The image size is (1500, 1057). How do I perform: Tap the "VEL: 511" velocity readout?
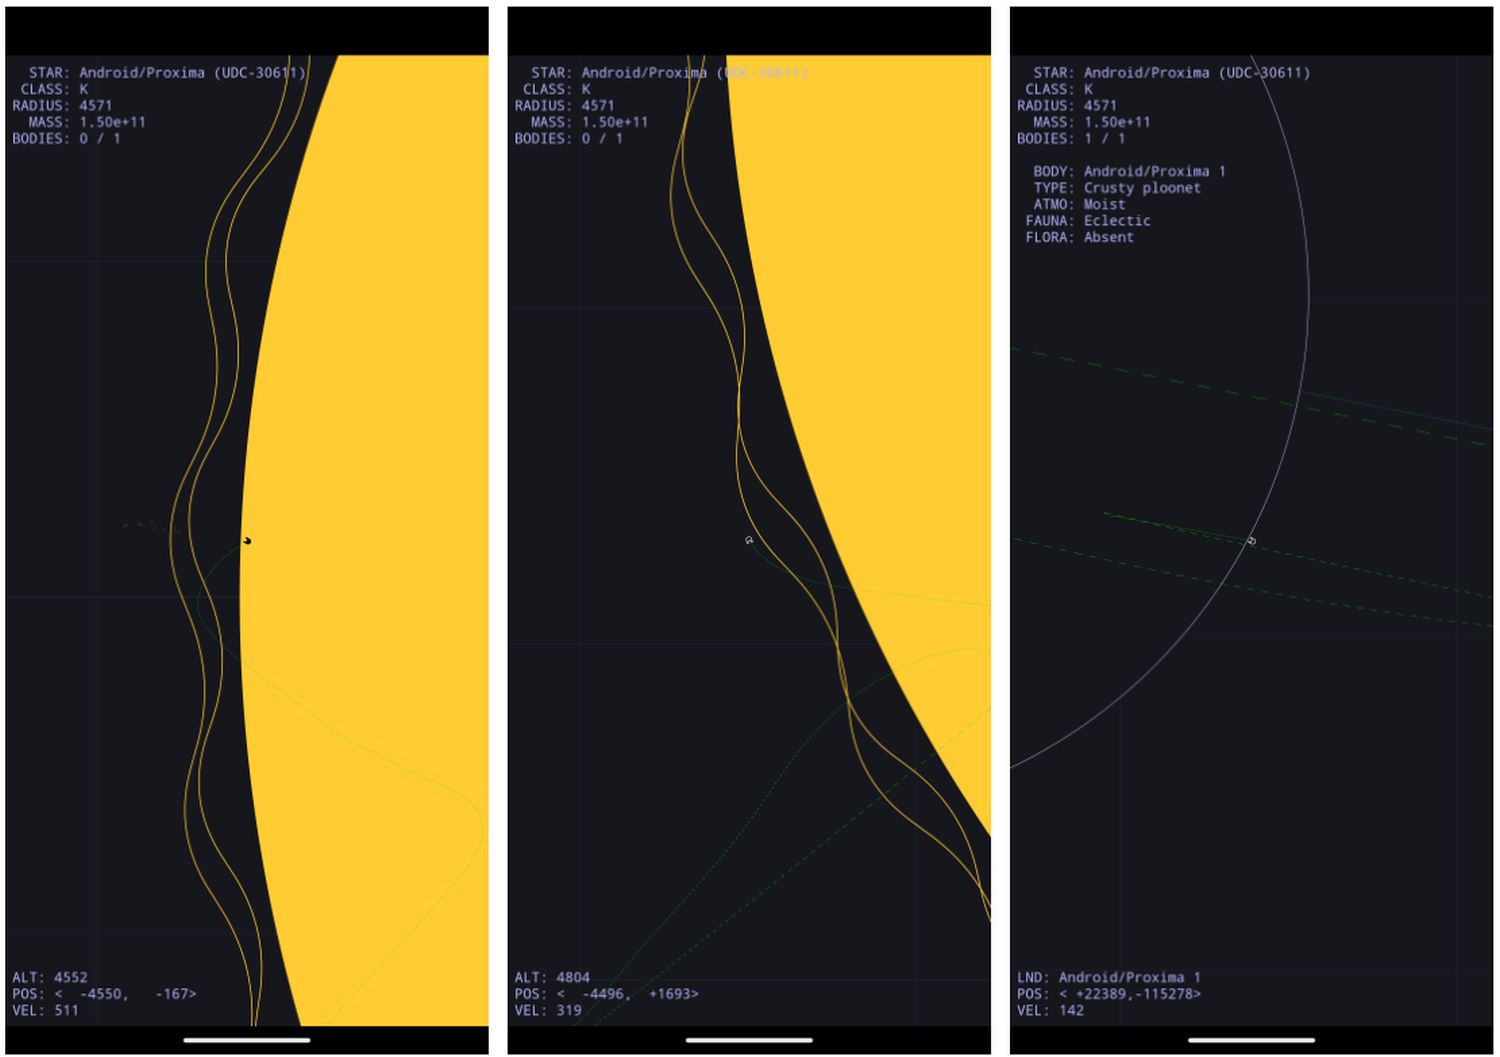pyautogui.click(x=45, y=1010)
